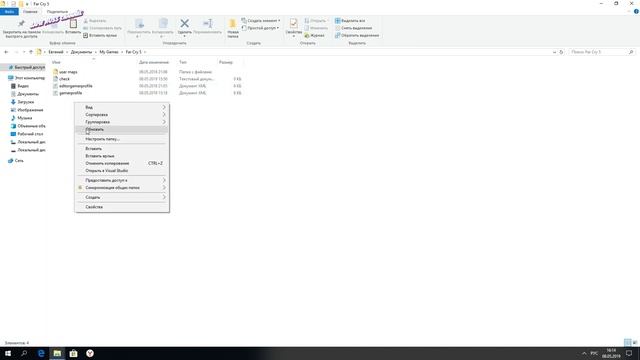Open the address bar history dropdown arrow
This screenshot has height=360, width=640.
554,52
